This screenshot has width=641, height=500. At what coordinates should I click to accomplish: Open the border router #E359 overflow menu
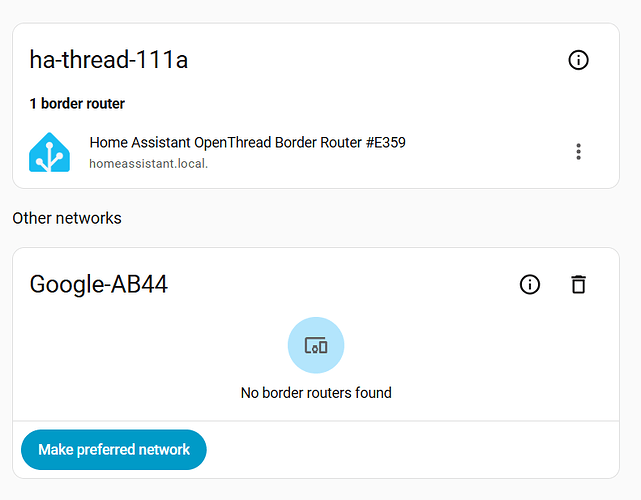(x=578, y=152)
